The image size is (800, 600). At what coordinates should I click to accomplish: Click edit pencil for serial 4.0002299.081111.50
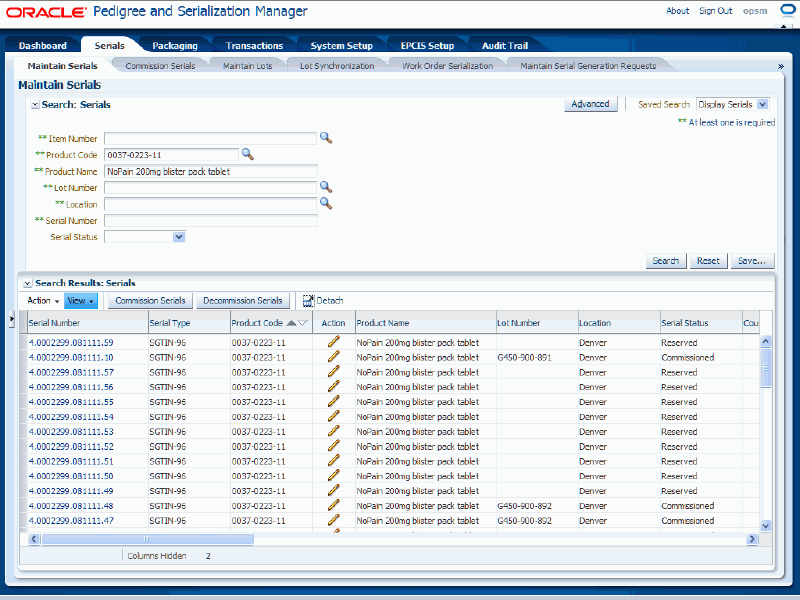[334, 475]
